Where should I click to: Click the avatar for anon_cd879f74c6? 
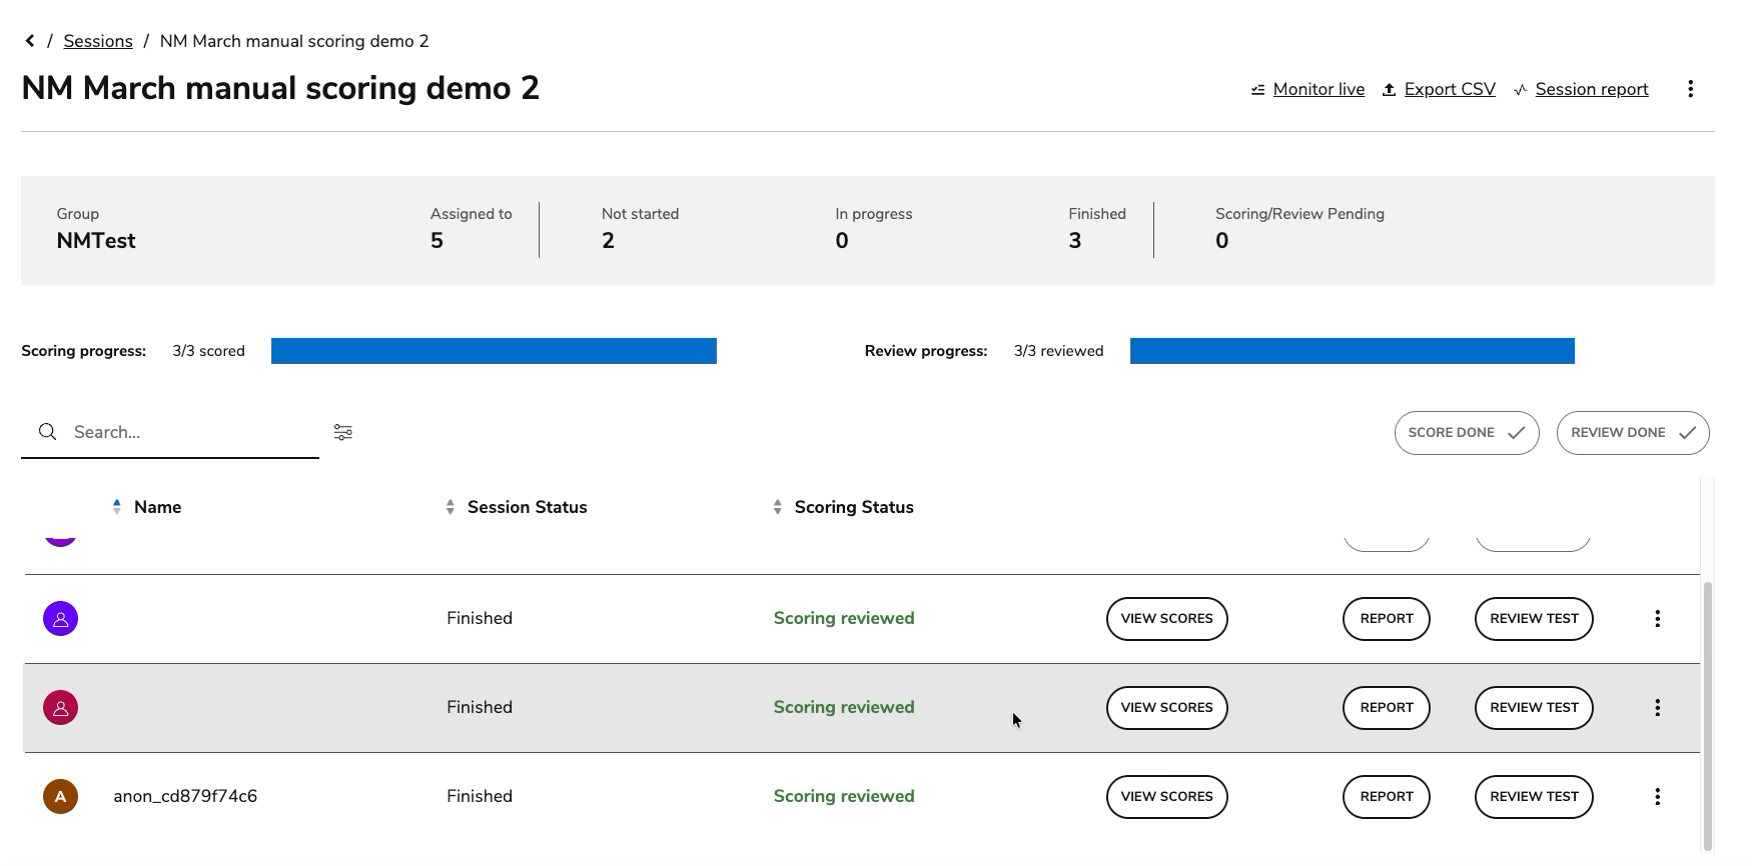(x=61, y=797)
